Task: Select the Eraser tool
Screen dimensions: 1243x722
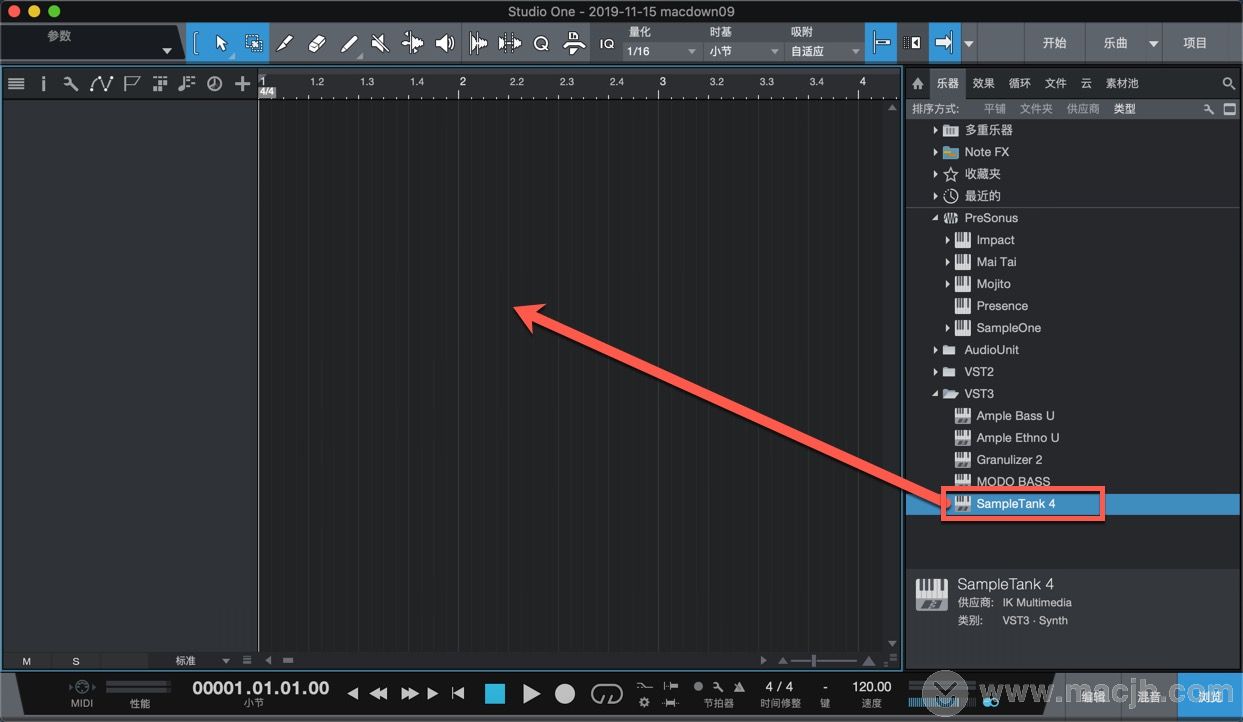Action: click(x=317, y=44)
